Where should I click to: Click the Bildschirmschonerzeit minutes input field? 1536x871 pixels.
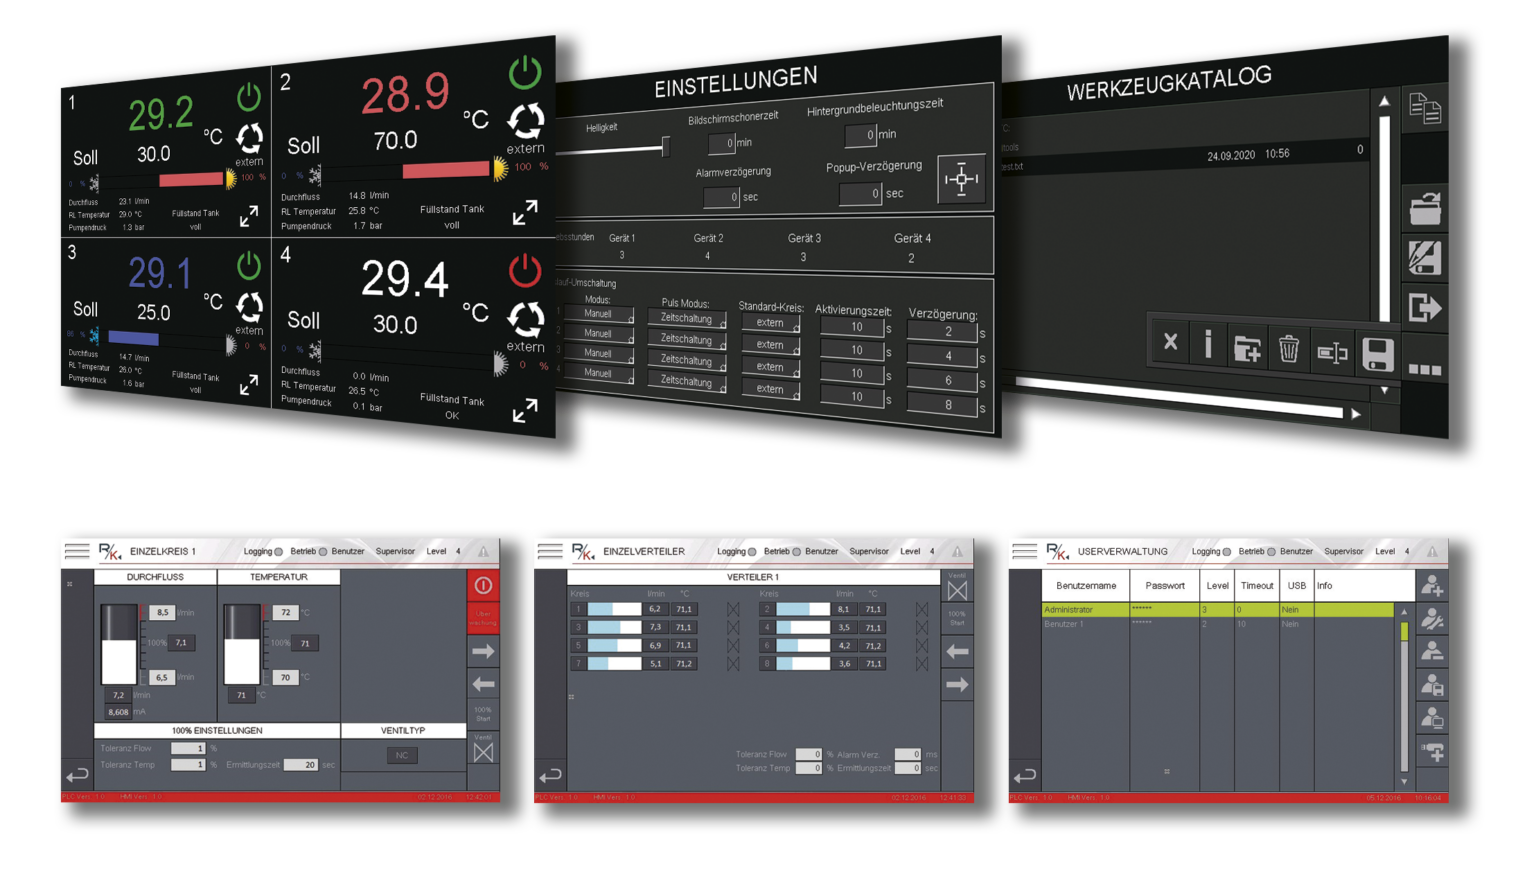(x=722, y=144)
